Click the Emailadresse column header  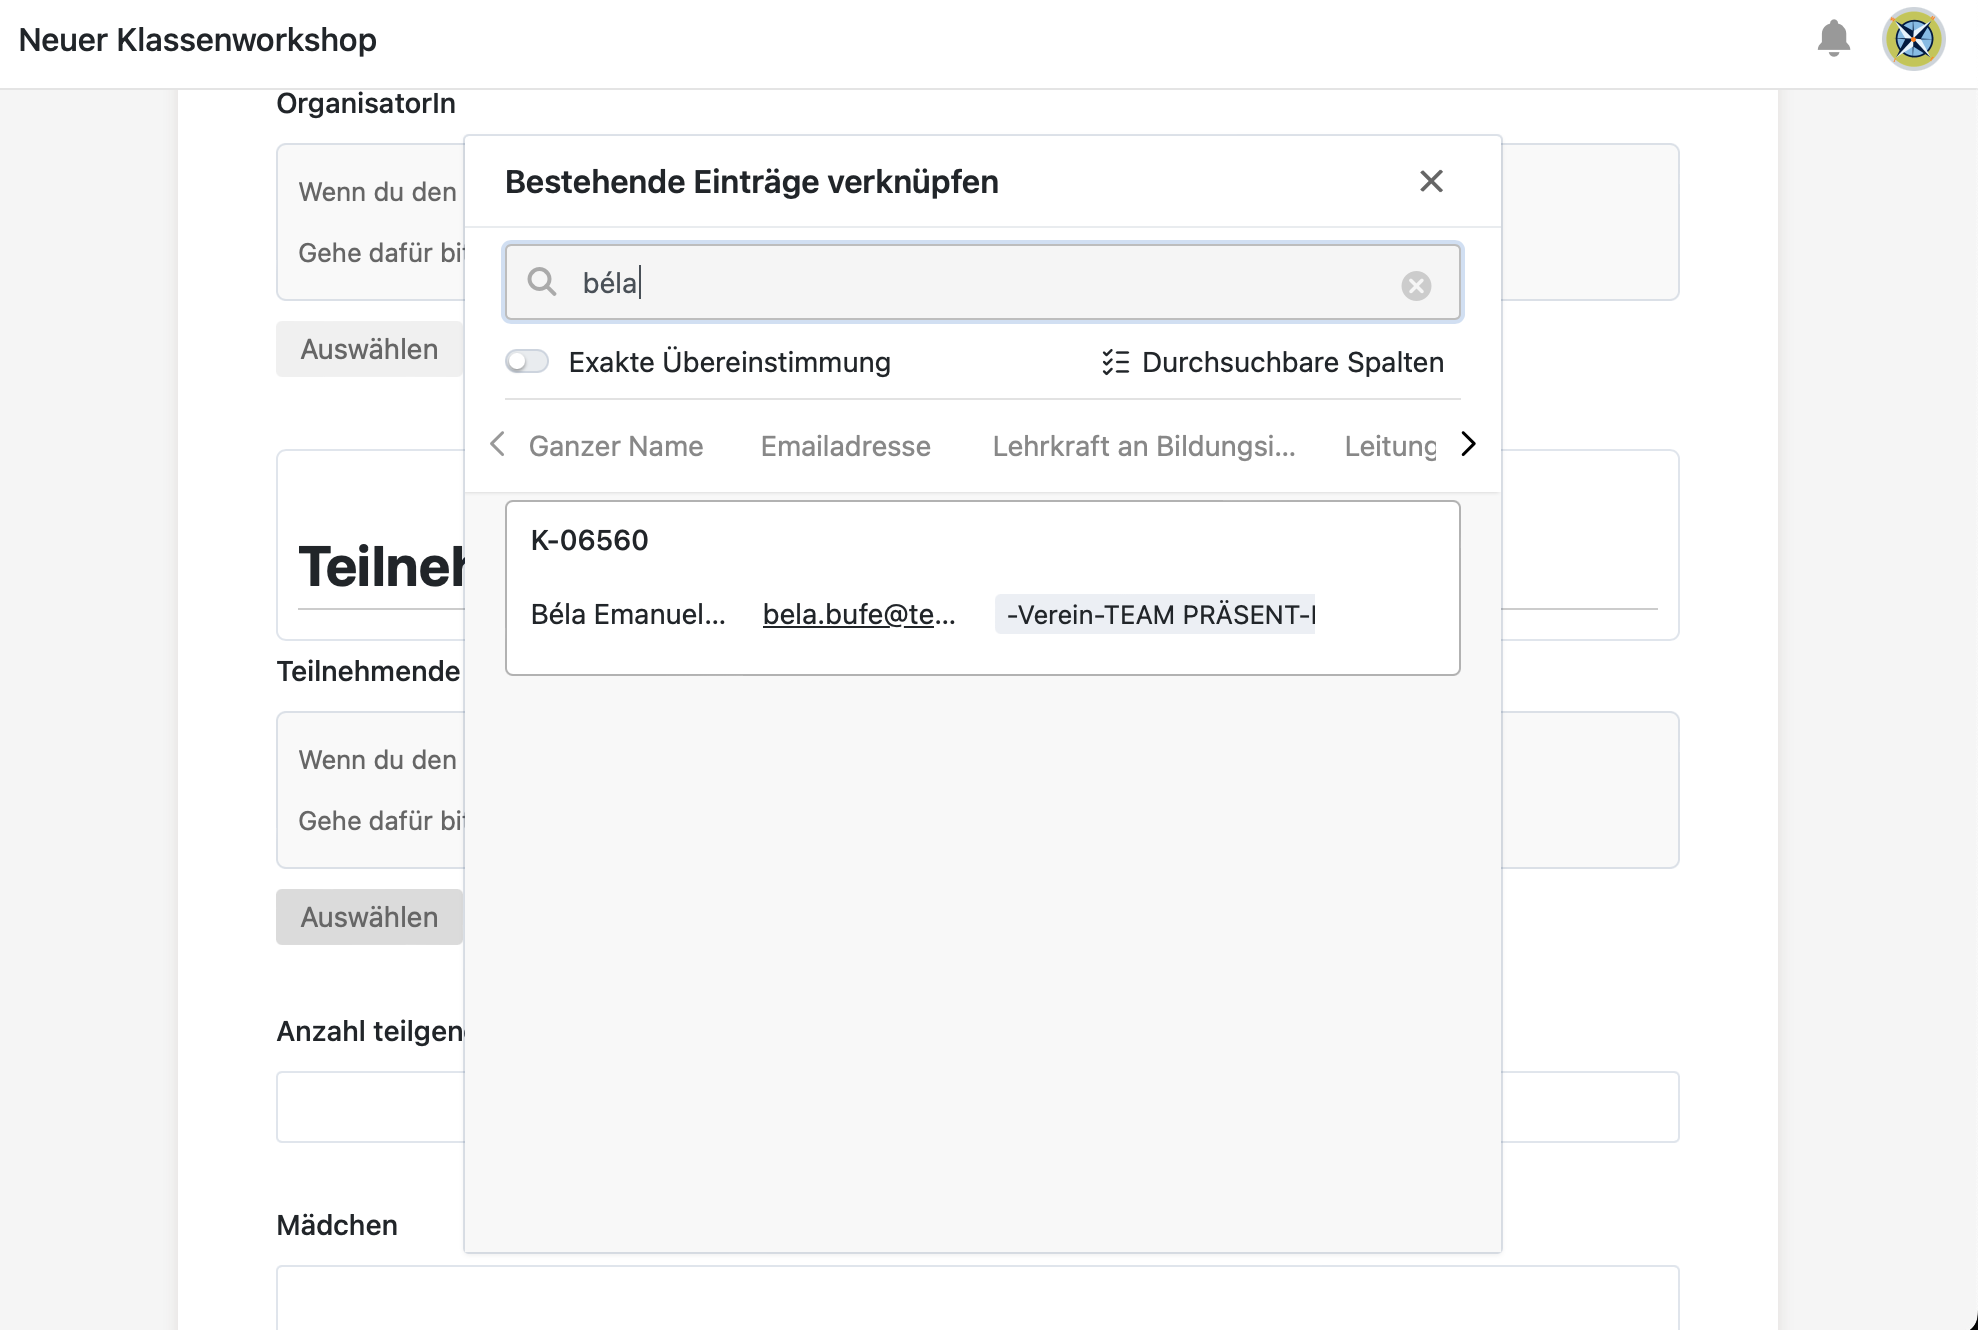[845, 446]
